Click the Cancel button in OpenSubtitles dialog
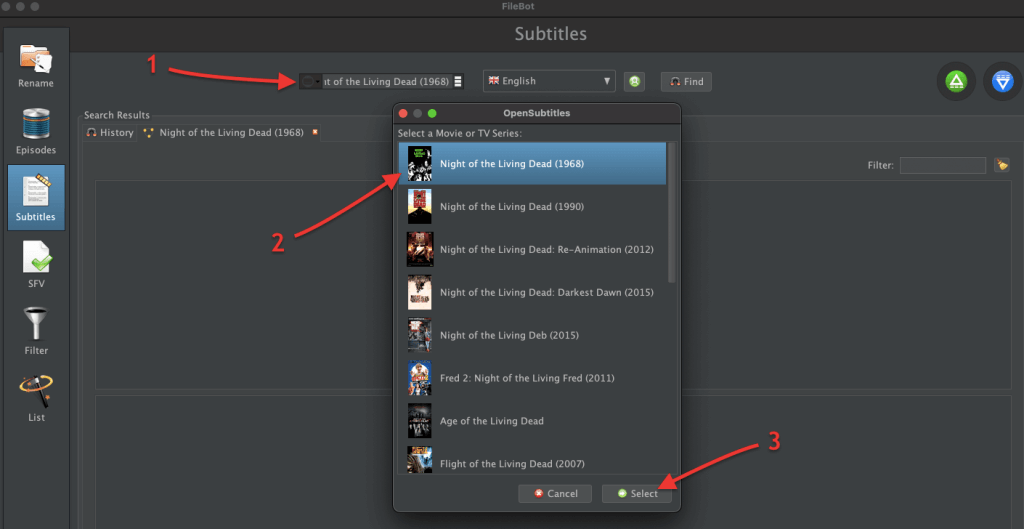 [x=555, y=494]
